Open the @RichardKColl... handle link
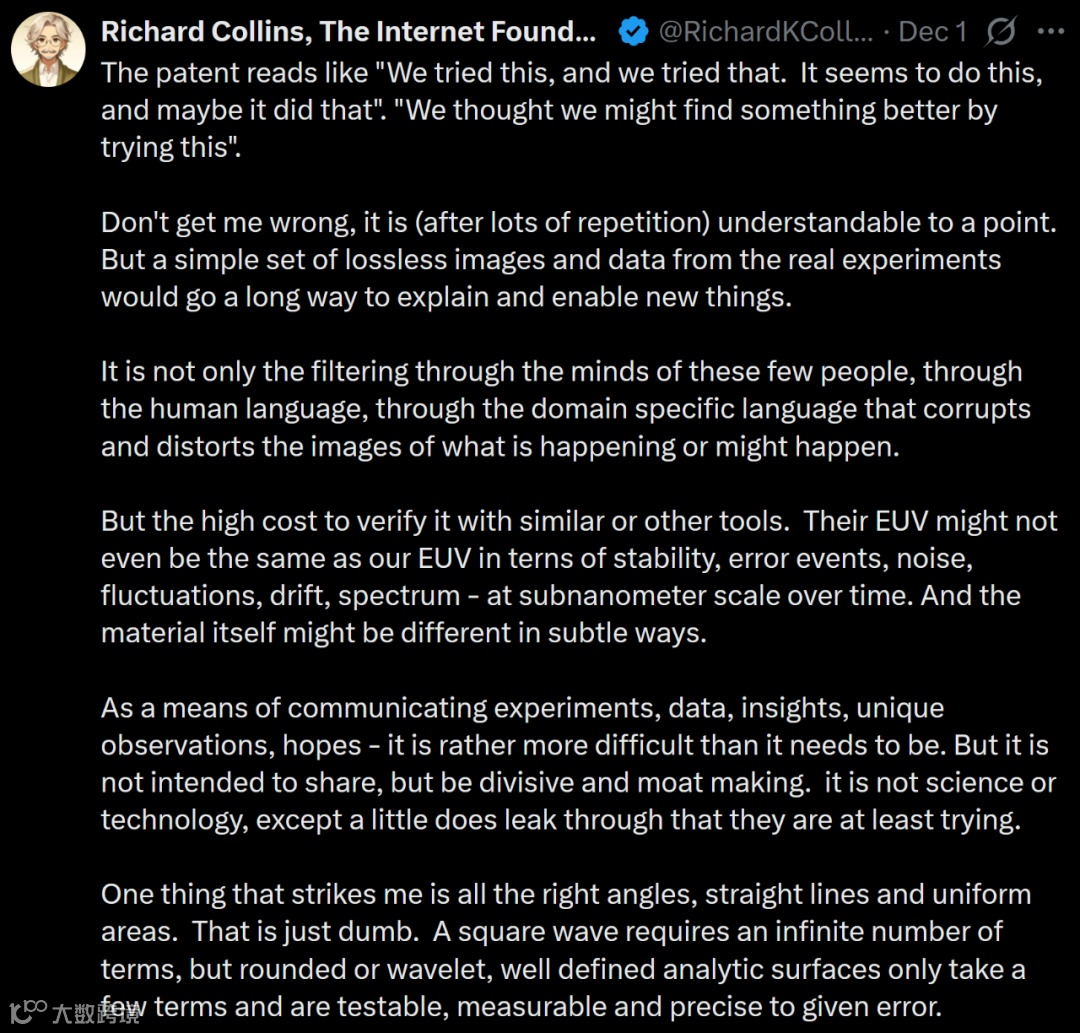Image resolution: width=1080 pixels, height=1033 pixels. click(765, 32)
